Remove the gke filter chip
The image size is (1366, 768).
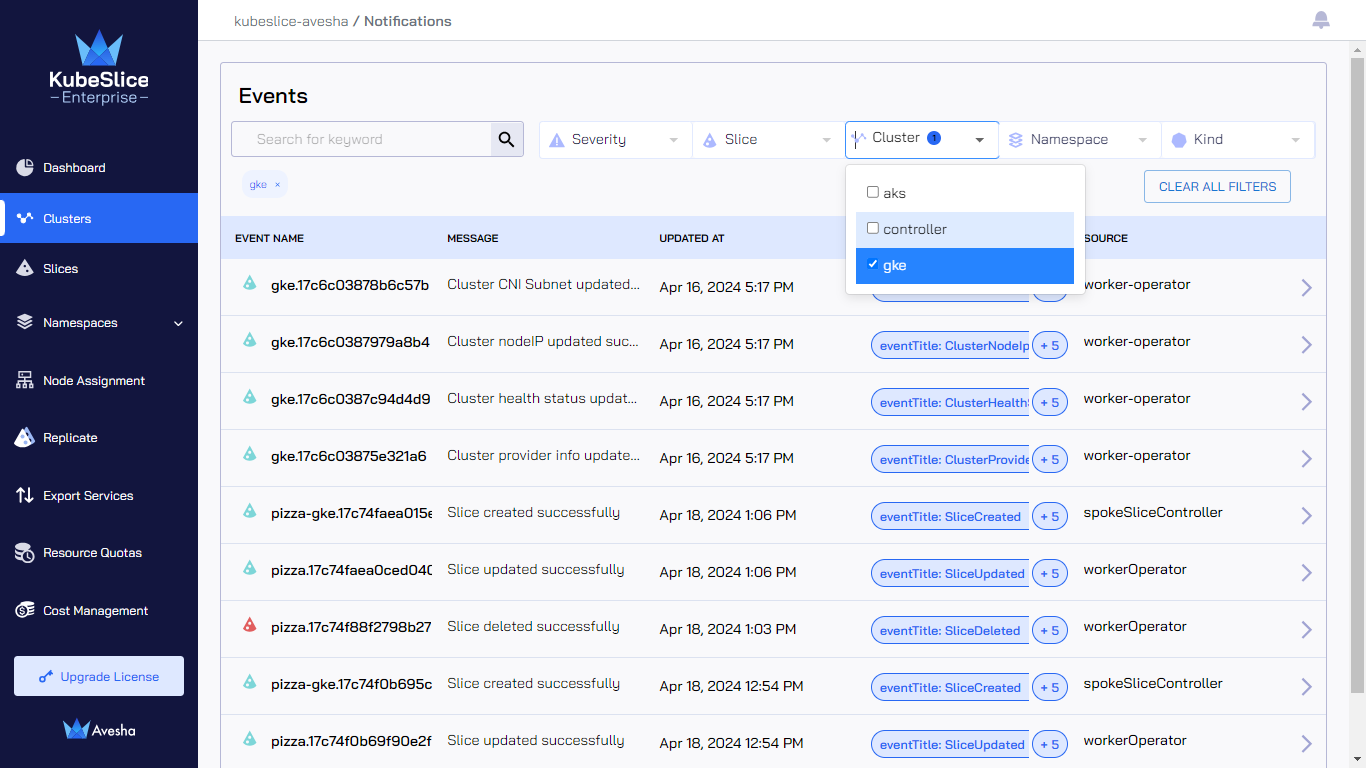point(278,185)
